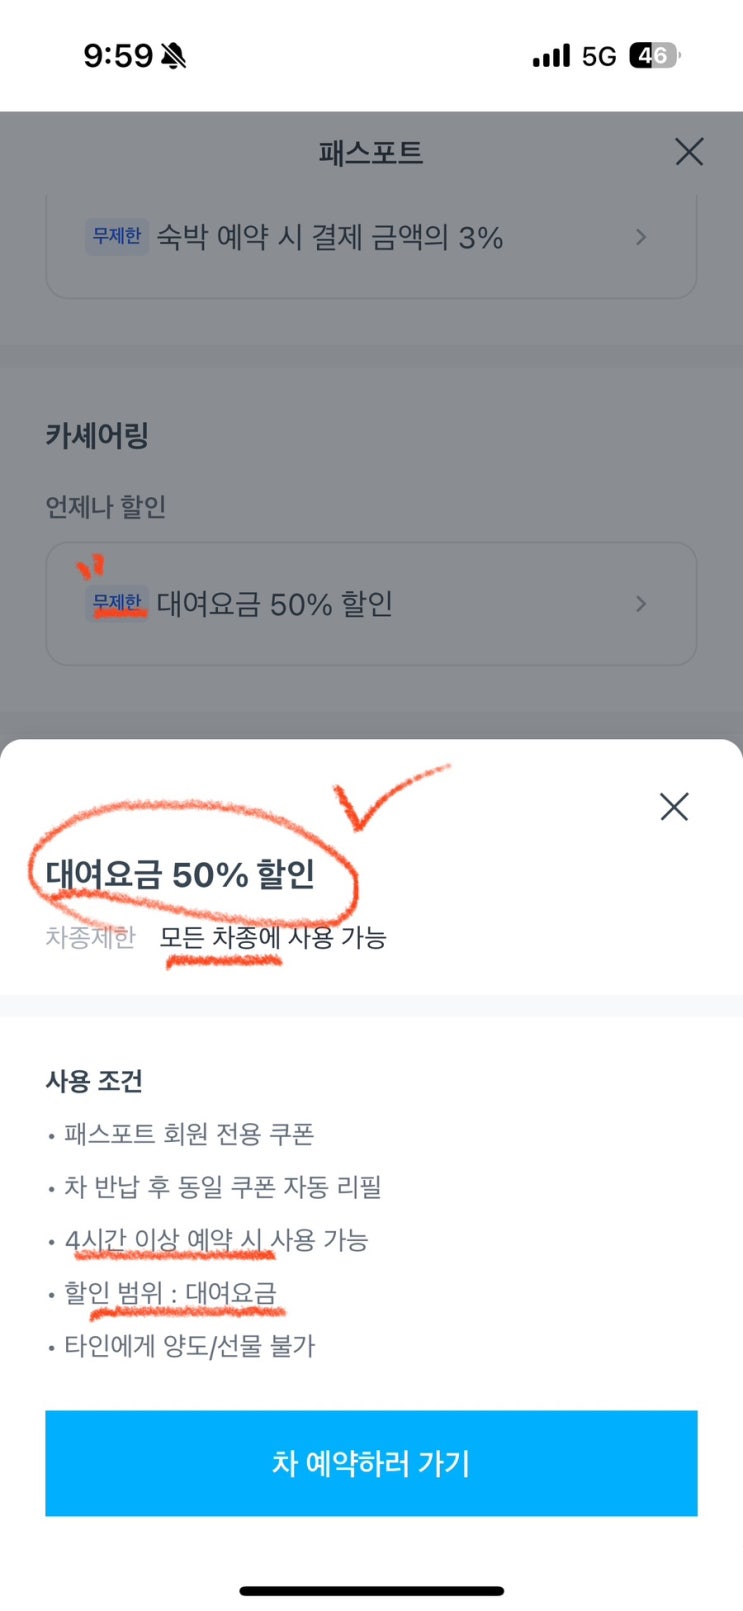This screenshot has height=1611, width=743.
Task: Expand chevron next to 대여요금 50% 할인
Action: [x=641, y=604]
